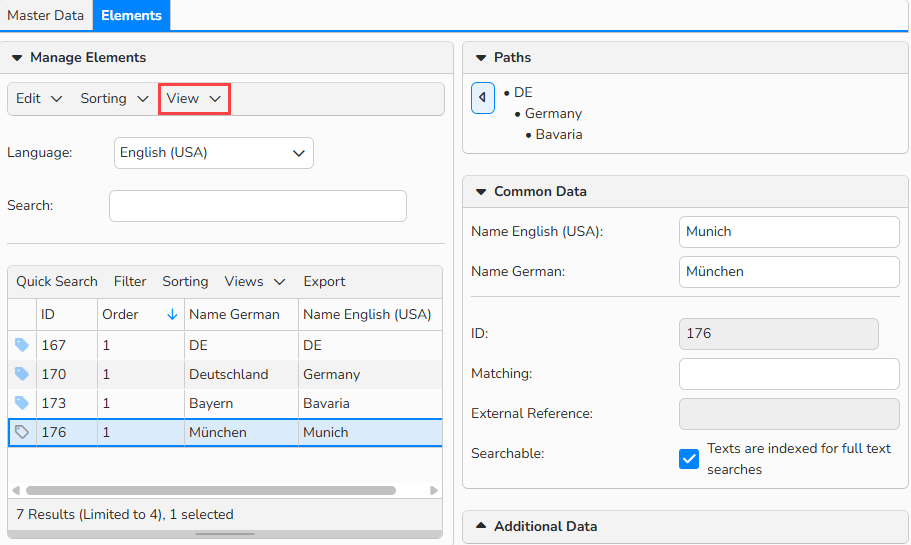Open the Sorting dropdown in Manage Elements toolbar
Screen dimensions: 911x545
point(114,99)
